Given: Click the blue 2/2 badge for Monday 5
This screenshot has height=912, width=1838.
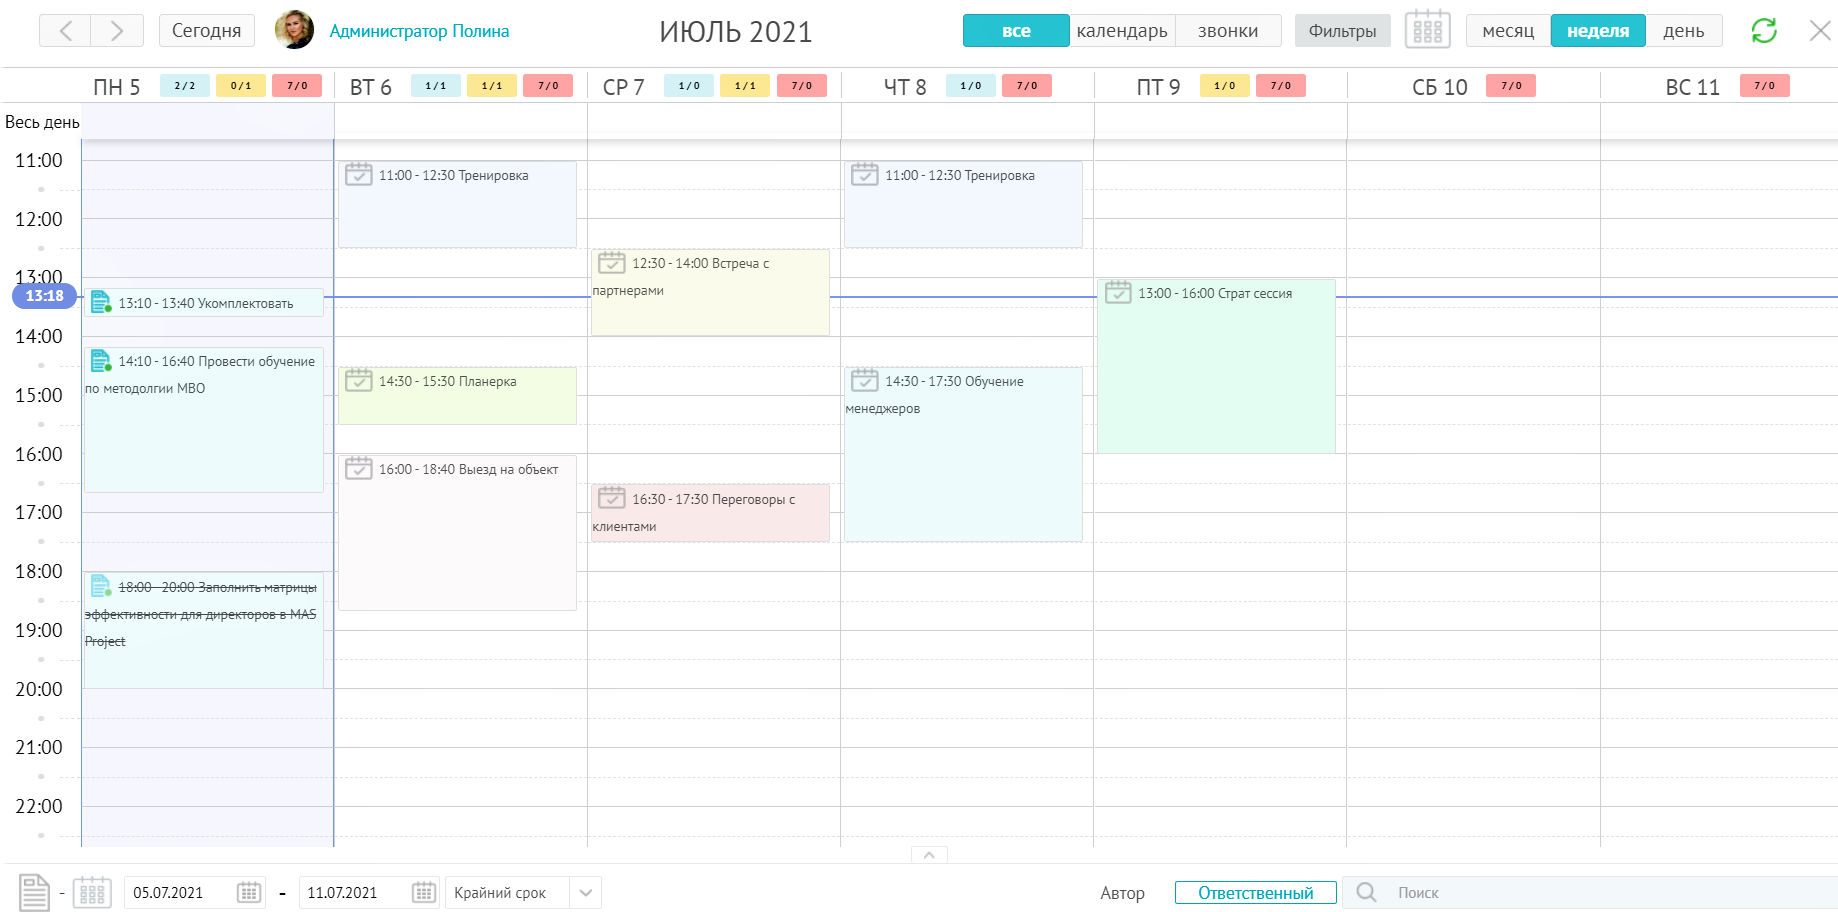Looking at the screenshot, I should pyautogui.click(x=185, y=86).
